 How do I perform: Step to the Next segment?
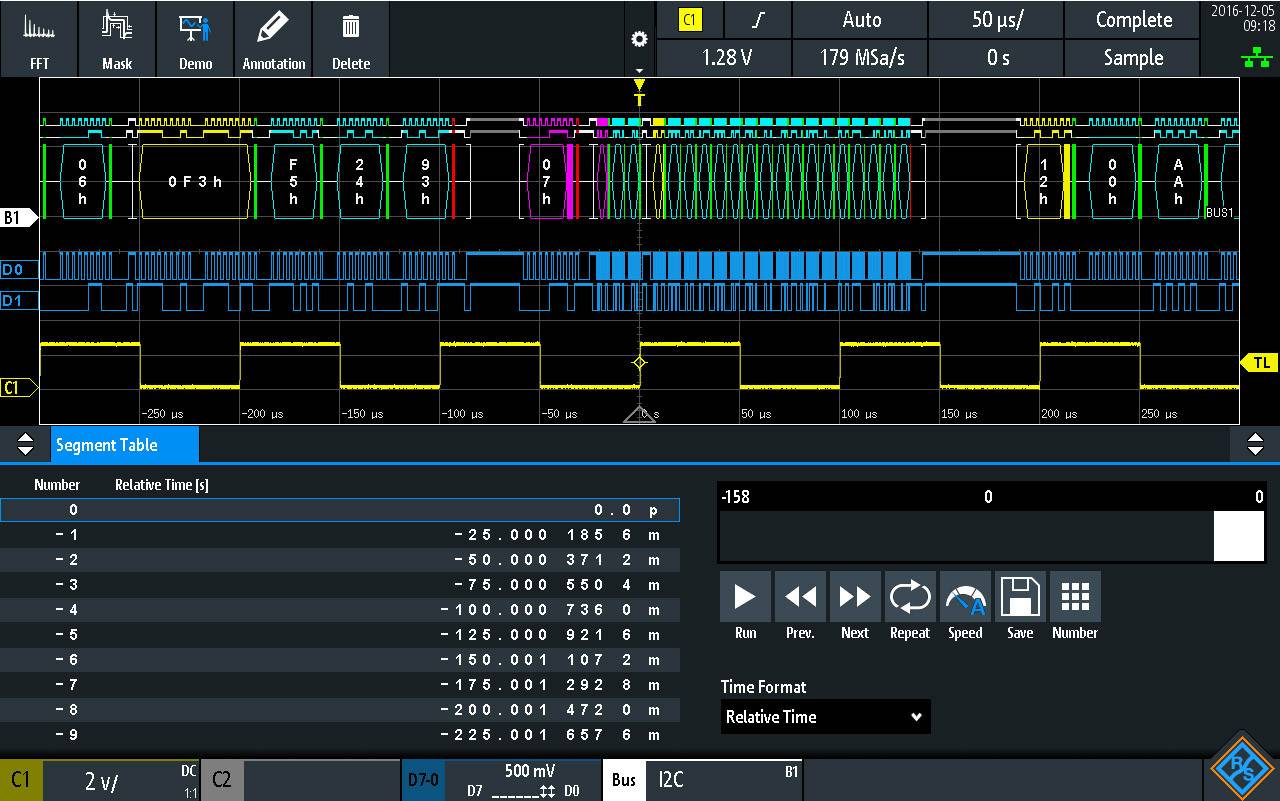point(854,597)
